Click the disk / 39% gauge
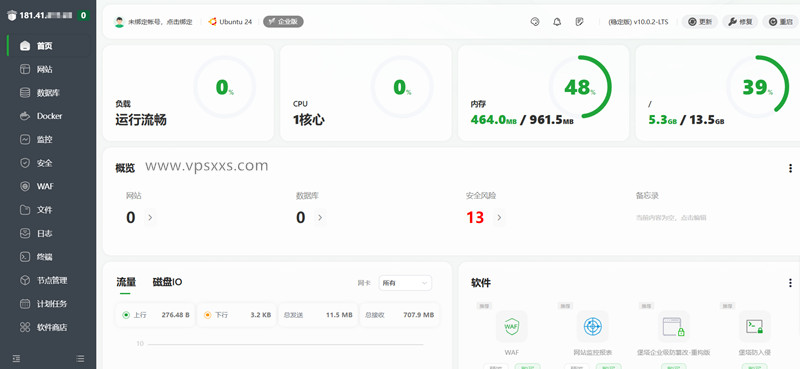Viewport: 800px width, 369px height. point(758,87)
